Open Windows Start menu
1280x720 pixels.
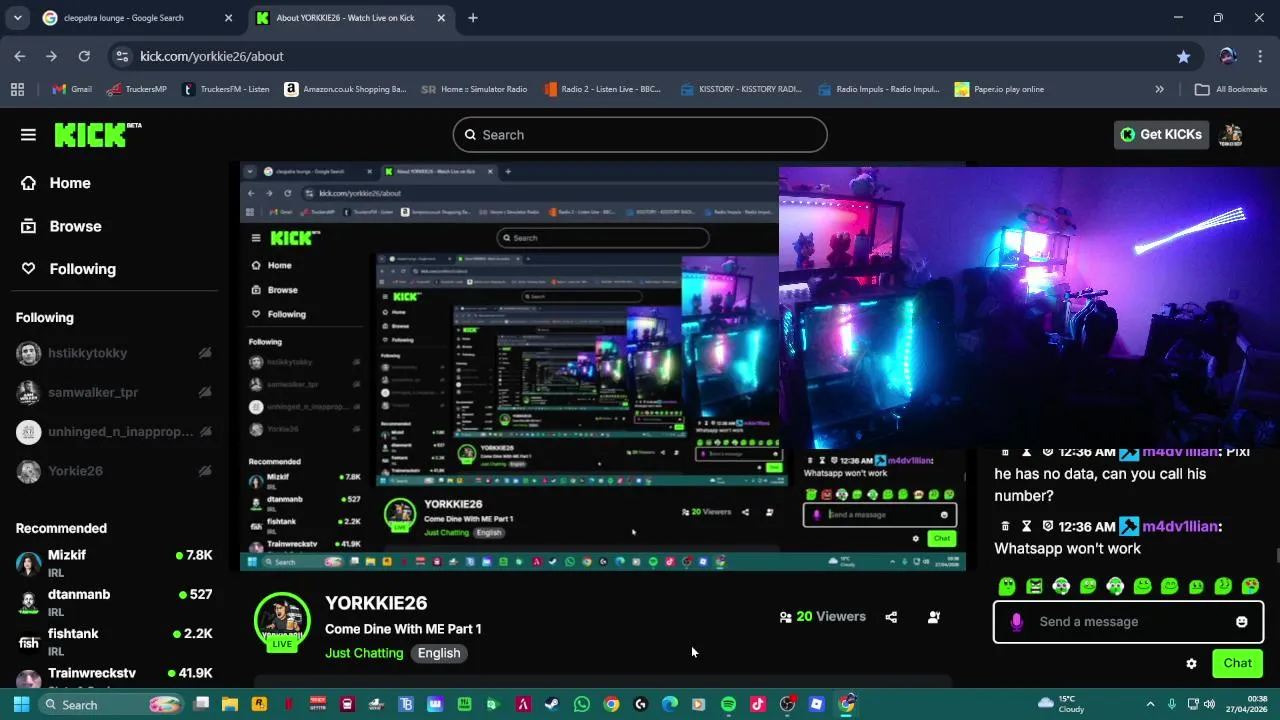point(21,704)
